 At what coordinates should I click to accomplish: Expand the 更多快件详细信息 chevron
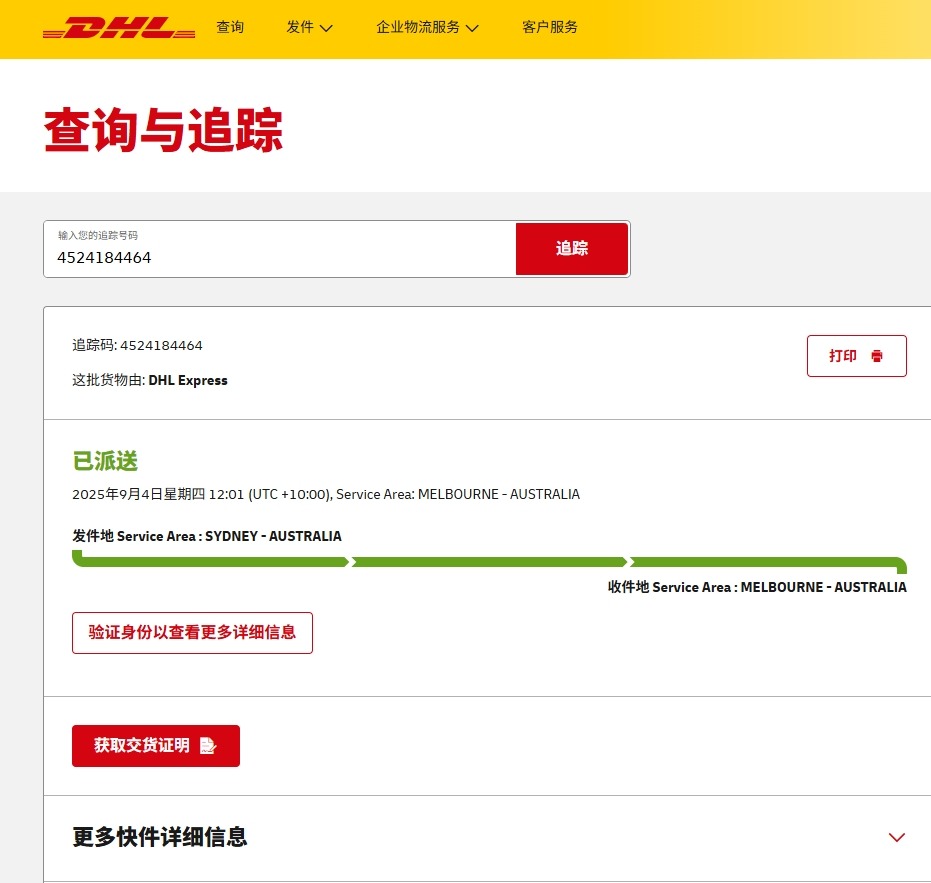pos(897,837)
